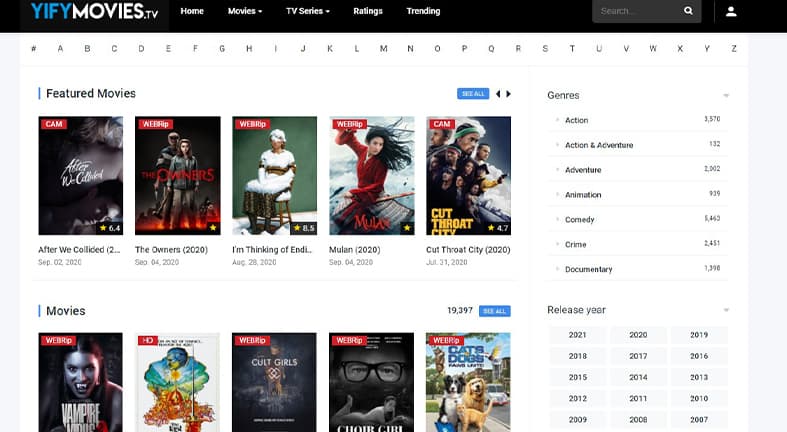Click The Owners (2020) title link

pos(171,250)
